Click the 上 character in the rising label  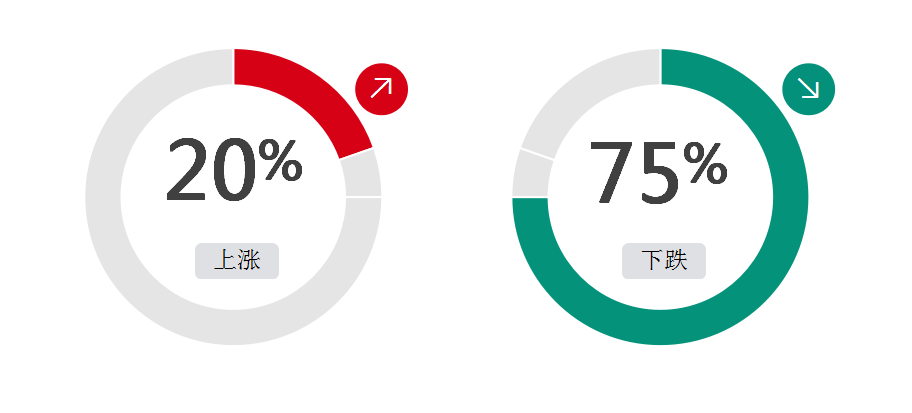225,261
